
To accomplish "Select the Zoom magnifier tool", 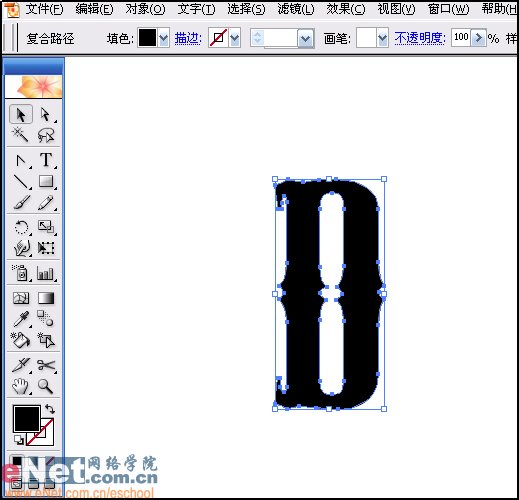I will [46, 386].
